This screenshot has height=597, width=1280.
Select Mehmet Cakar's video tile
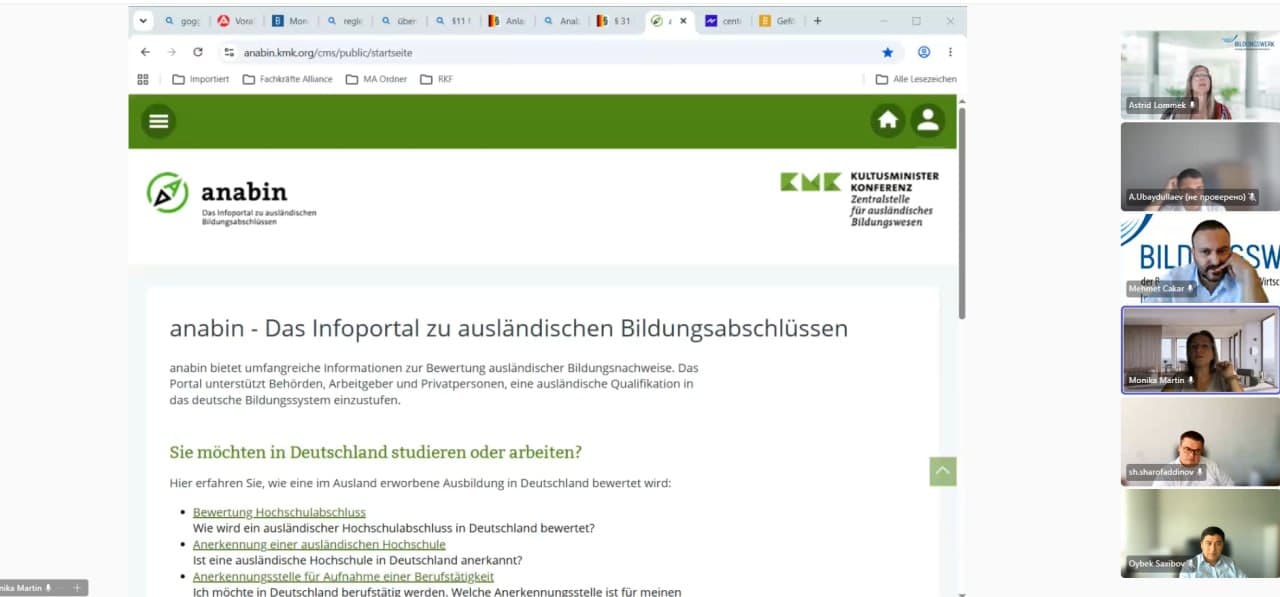tap(1200, 258)
